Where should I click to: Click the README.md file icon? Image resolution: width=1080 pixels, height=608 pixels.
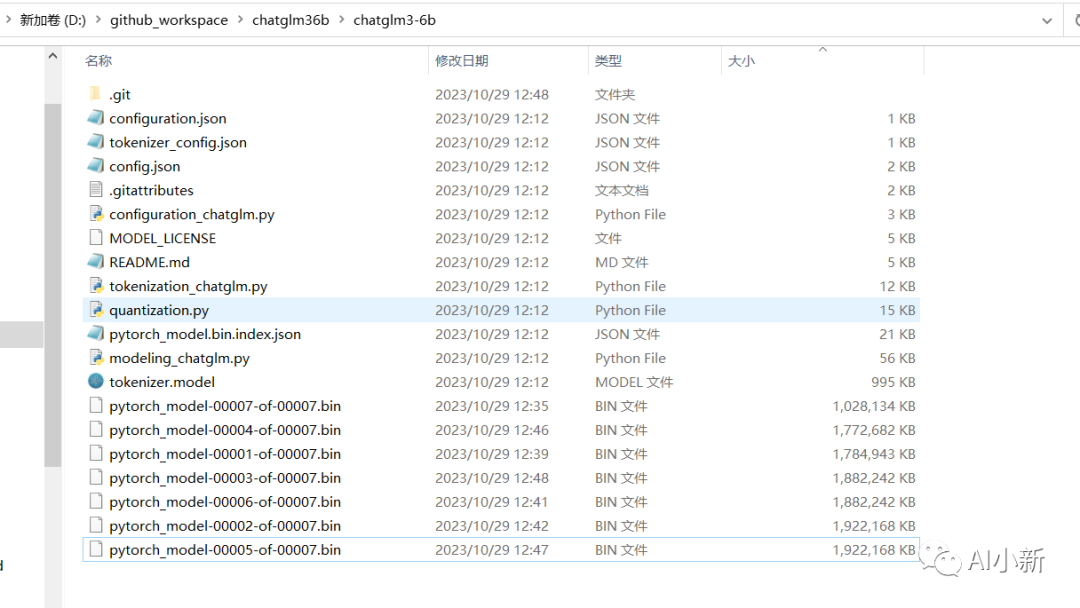[96, 262]
